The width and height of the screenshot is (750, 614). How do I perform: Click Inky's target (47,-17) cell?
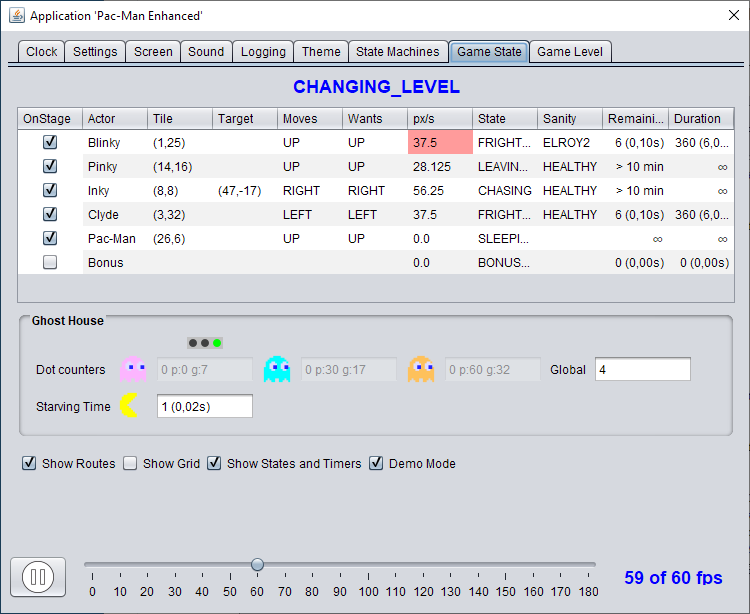click(x=245, y=190)
